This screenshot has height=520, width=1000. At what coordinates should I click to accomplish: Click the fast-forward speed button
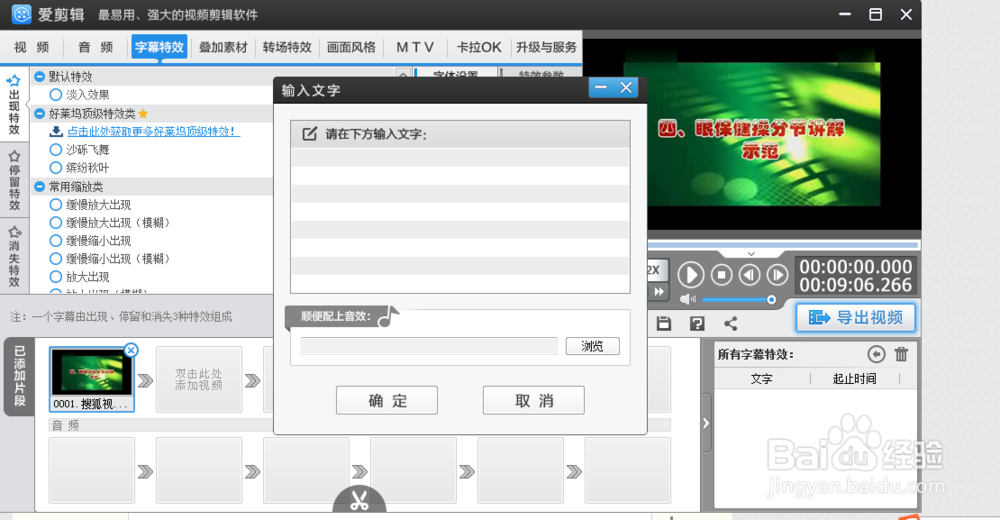[x=658, y=292]
